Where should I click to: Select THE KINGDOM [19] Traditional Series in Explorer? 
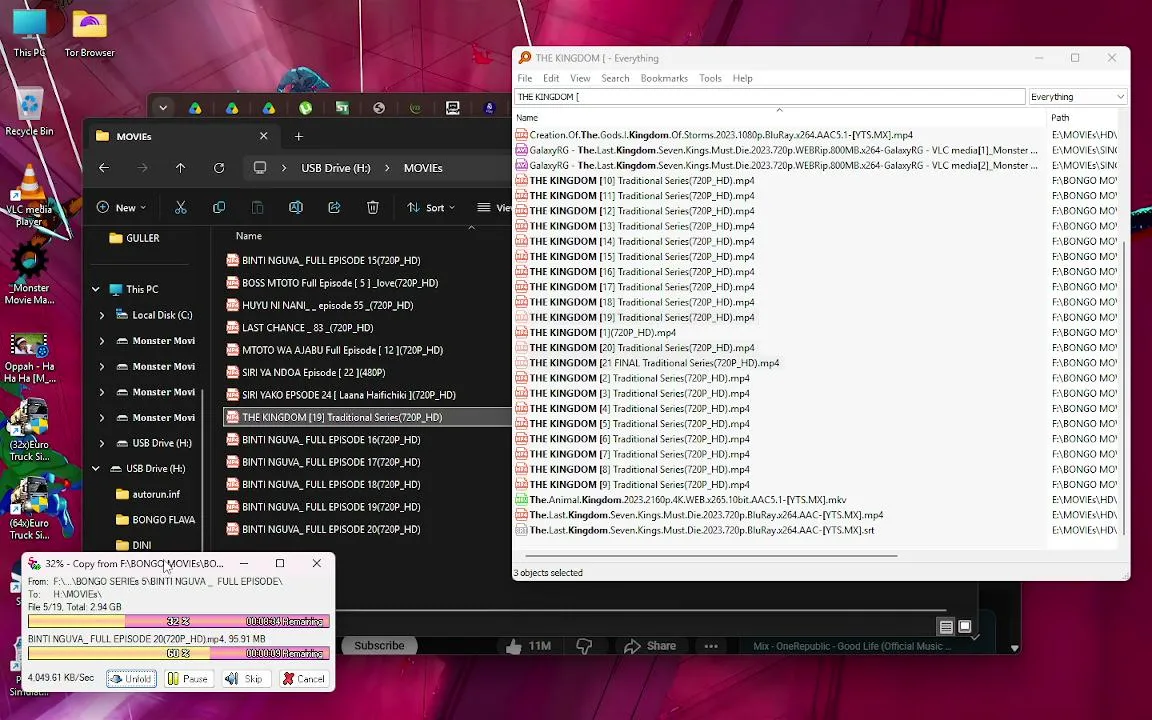(367, 417)
